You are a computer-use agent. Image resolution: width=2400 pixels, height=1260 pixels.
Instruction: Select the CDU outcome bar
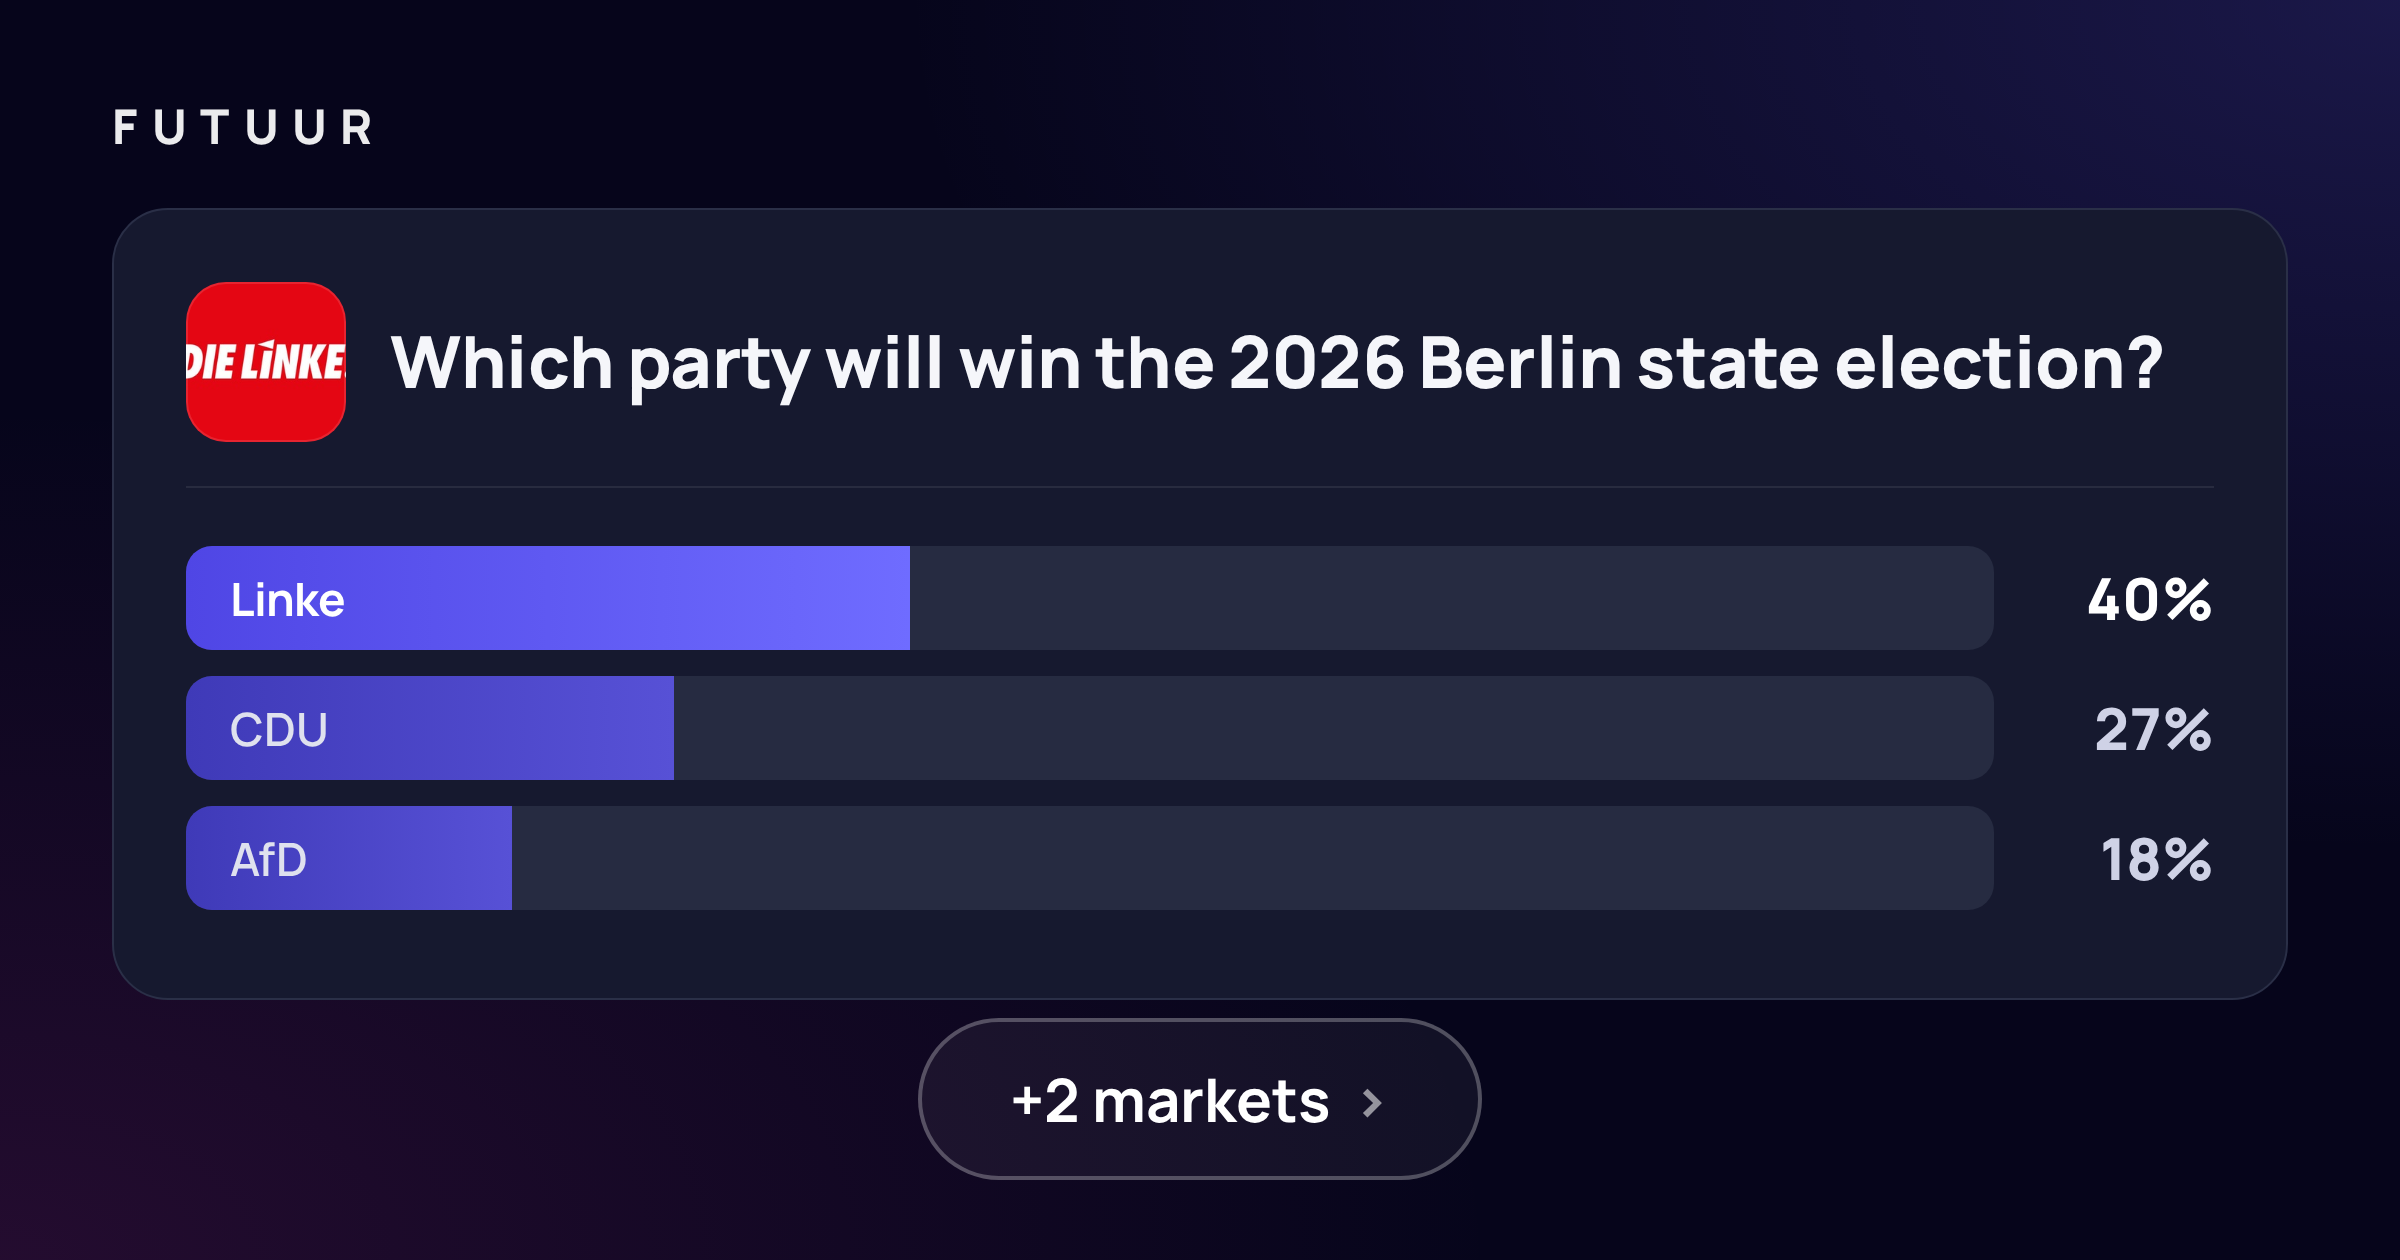1090,728
